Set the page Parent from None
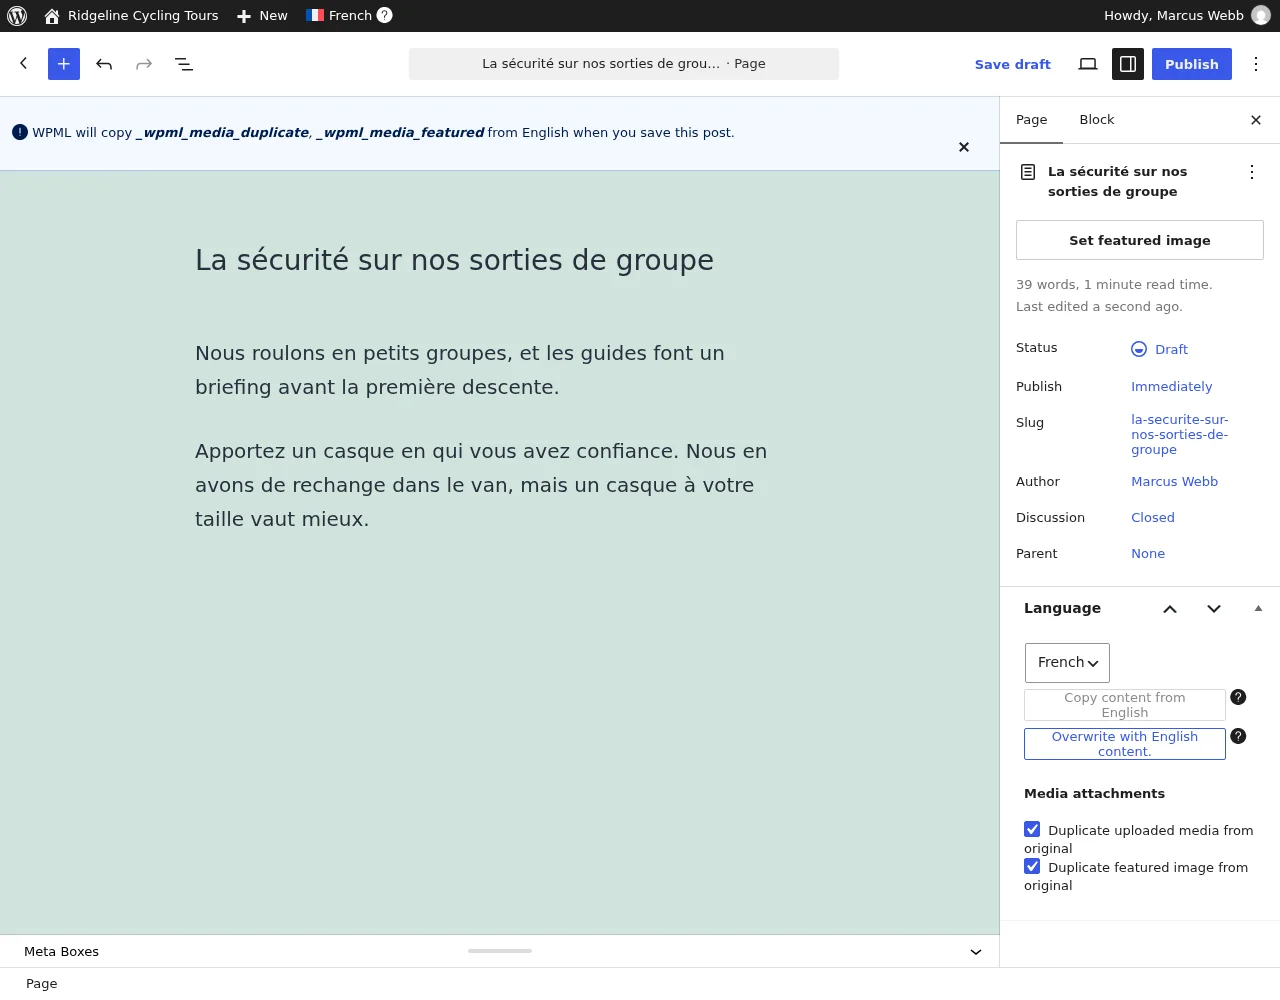This screenshot has width=1280, height=1000. coord(1148,554)
